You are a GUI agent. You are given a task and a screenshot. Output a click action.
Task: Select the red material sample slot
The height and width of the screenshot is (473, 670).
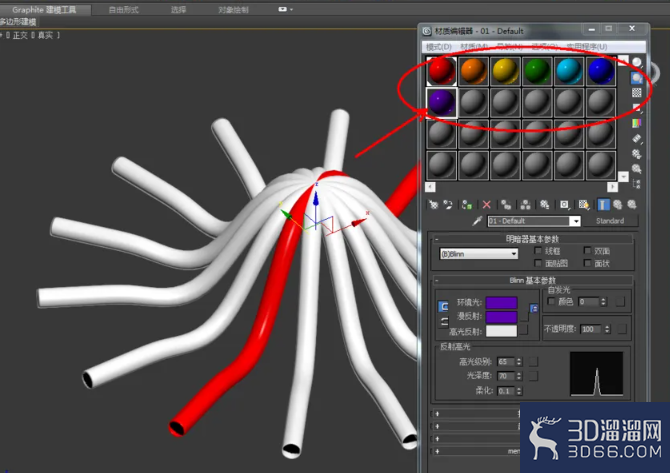click(x=441, y=71)
